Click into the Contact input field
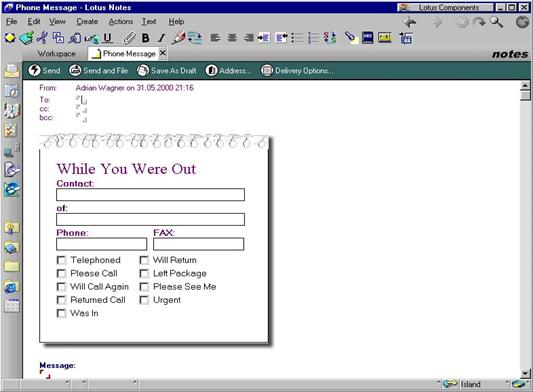The width and height of the screenshot is (533, 392). click(x=150, y=195)
